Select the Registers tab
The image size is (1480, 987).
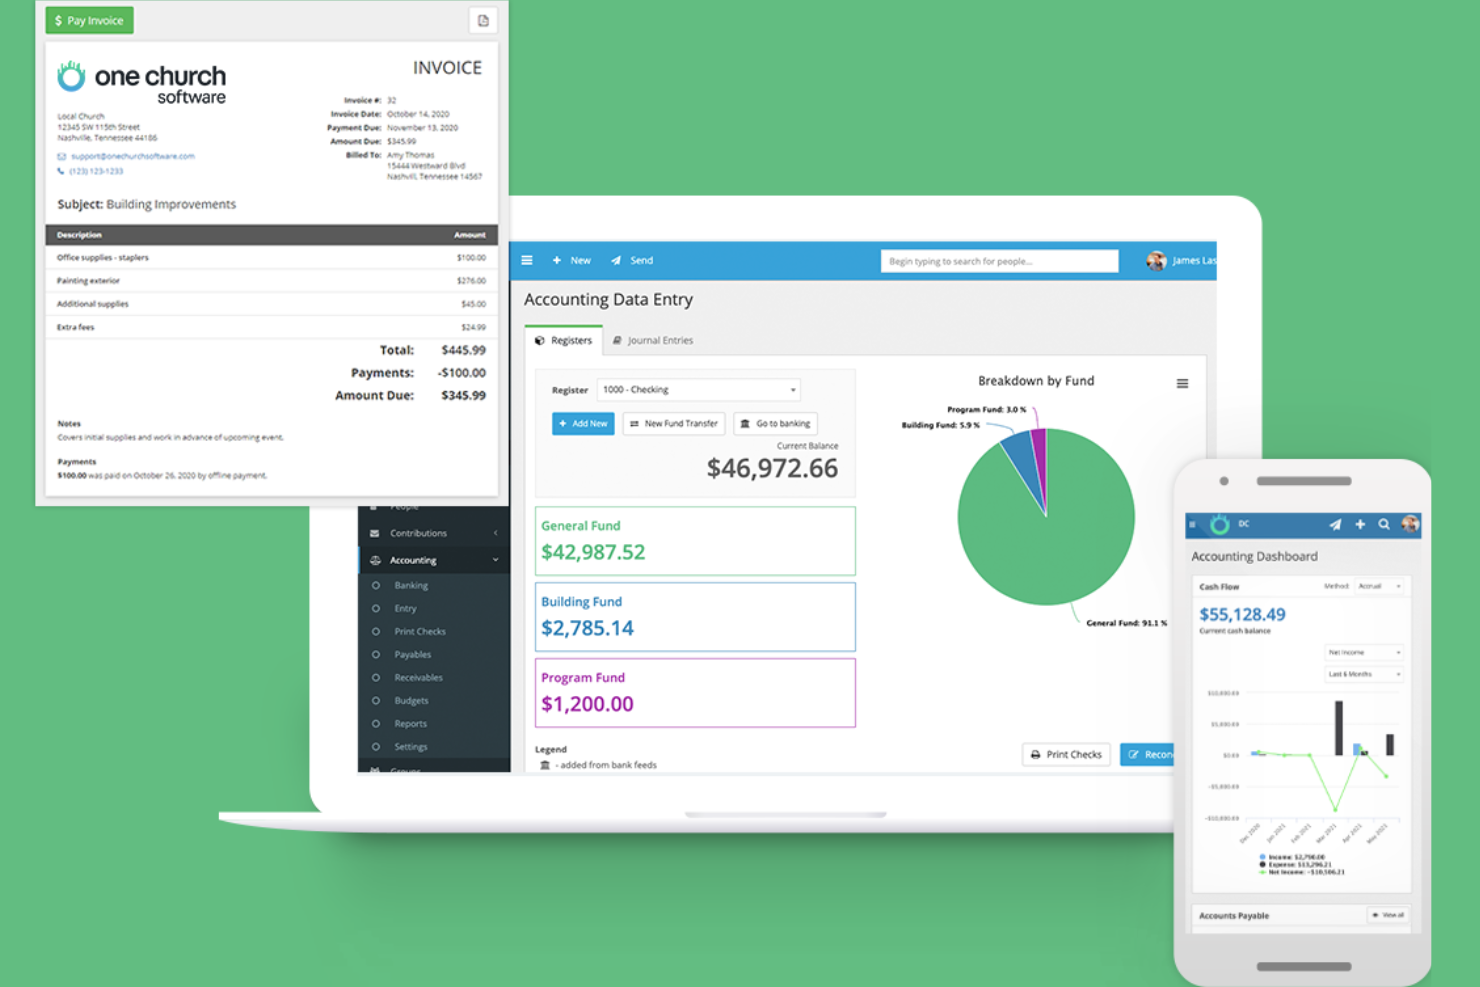coord(565,340)
